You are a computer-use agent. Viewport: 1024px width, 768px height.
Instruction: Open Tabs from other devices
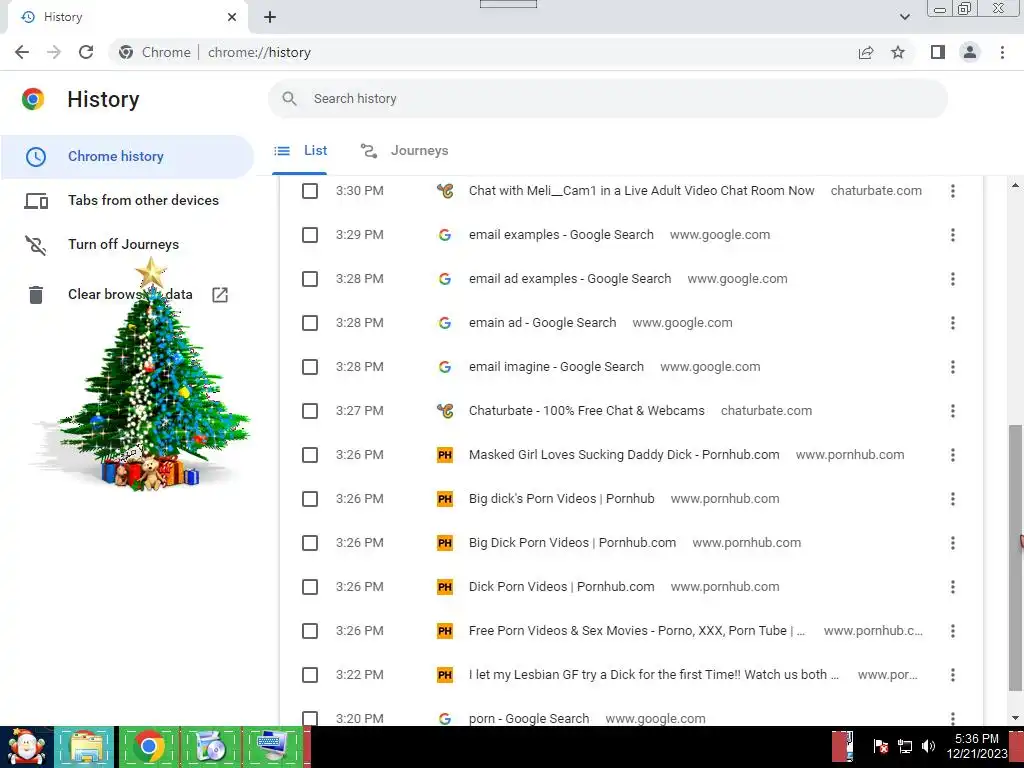tap(143, 200)
